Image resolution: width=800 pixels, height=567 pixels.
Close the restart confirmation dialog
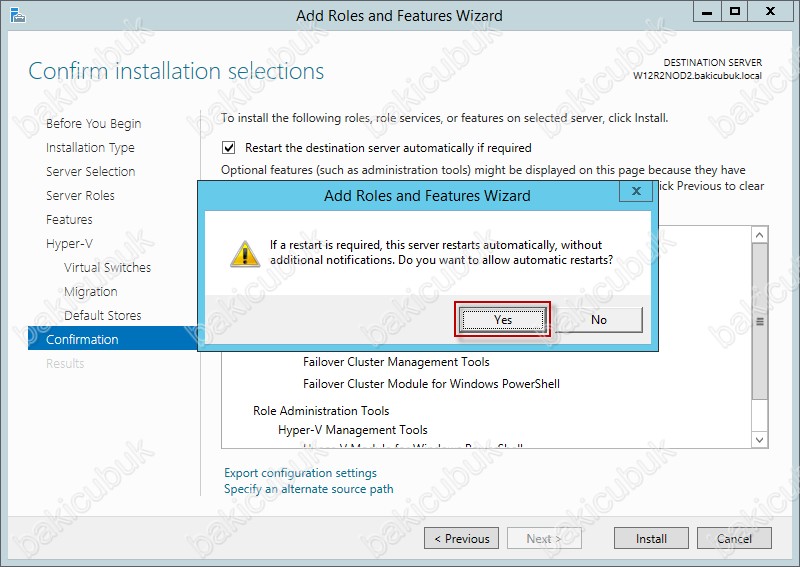pos(636,191)
